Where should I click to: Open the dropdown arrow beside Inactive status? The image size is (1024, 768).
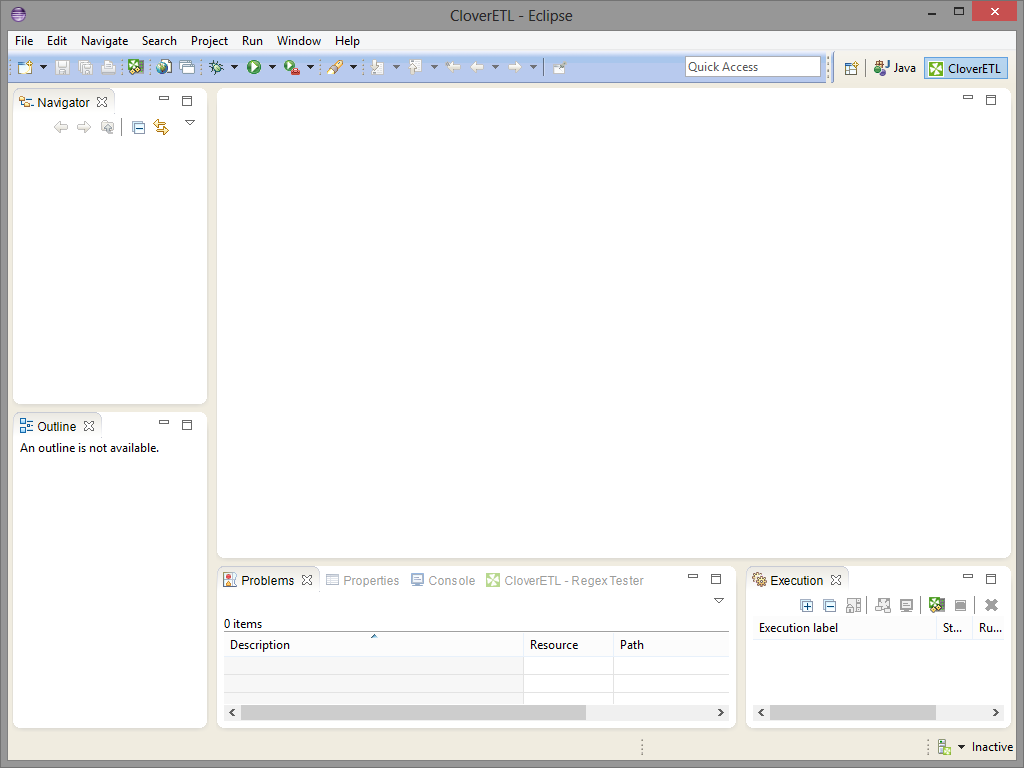962,747
